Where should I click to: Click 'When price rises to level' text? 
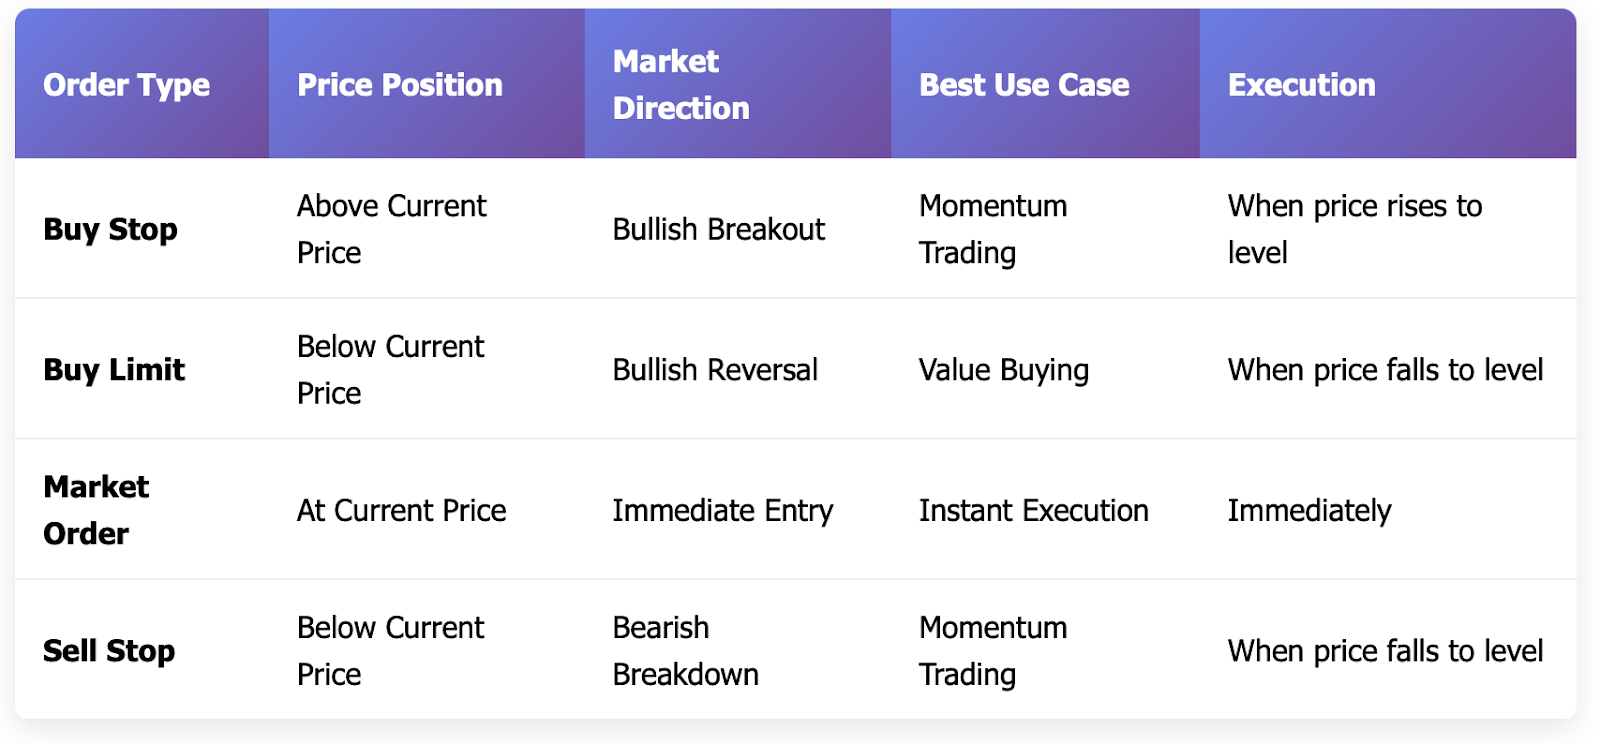tap(1355, 229)
